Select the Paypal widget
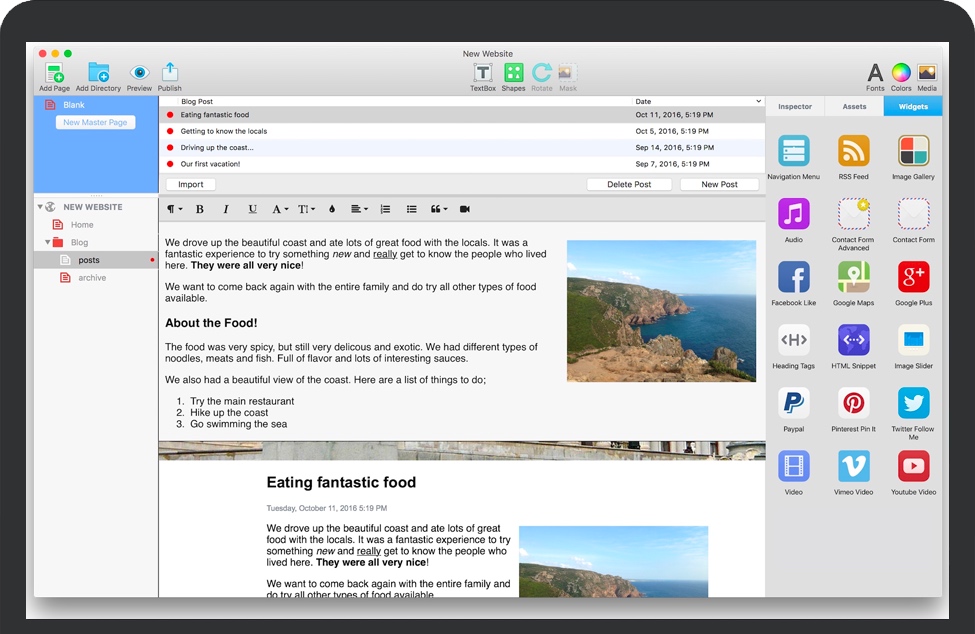The width and height of the screenshot is (975, 634). pyautogui.click(x=793, y=403)
